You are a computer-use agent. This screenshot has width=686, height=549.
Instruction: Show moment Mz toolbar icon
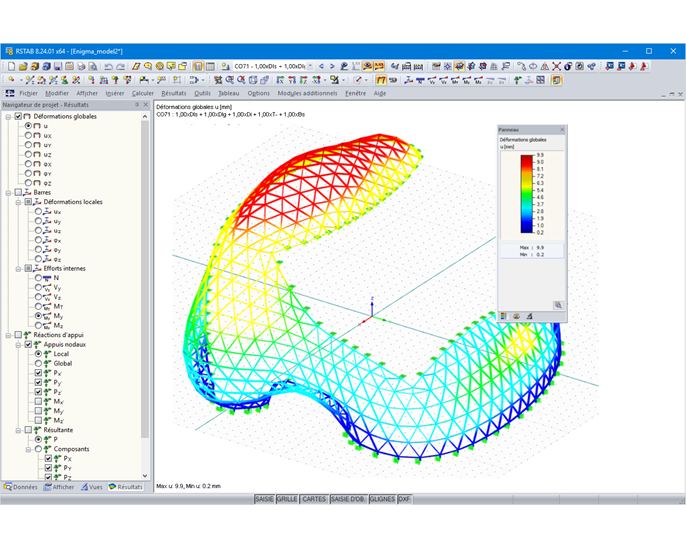[478, 80]
